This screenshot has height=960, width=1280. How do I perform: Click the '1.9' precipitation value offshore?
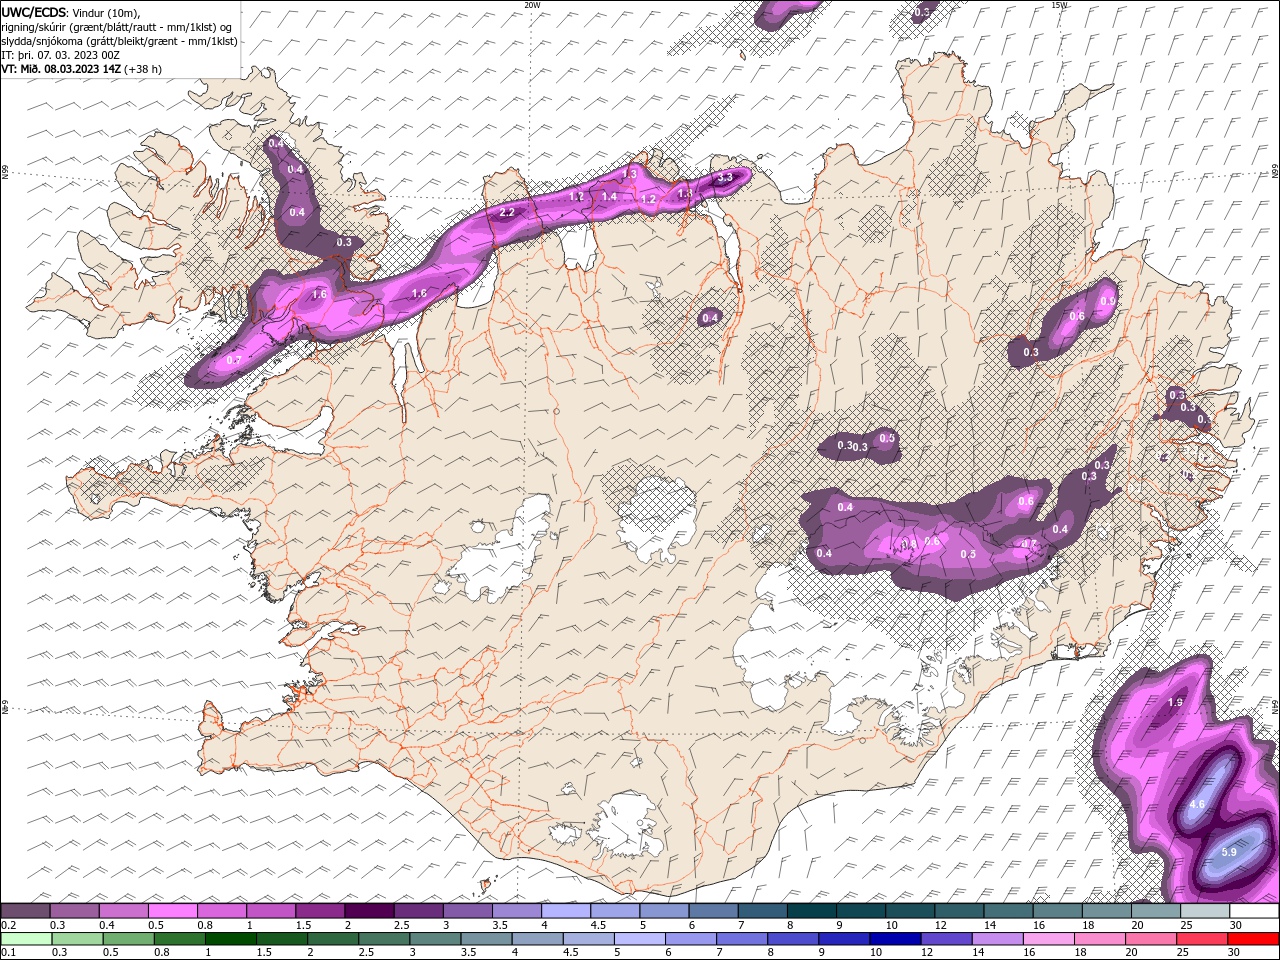[1175, 703]
